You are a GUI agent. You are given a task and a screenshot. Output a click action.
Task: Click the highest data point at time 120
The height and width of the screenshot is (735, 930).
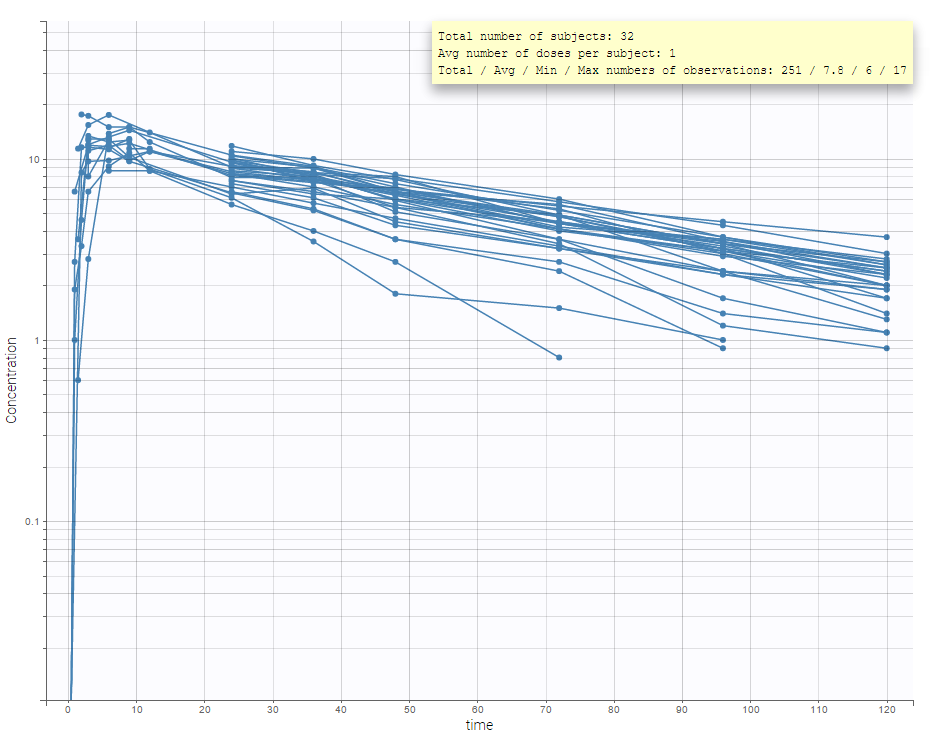[887, 237]
